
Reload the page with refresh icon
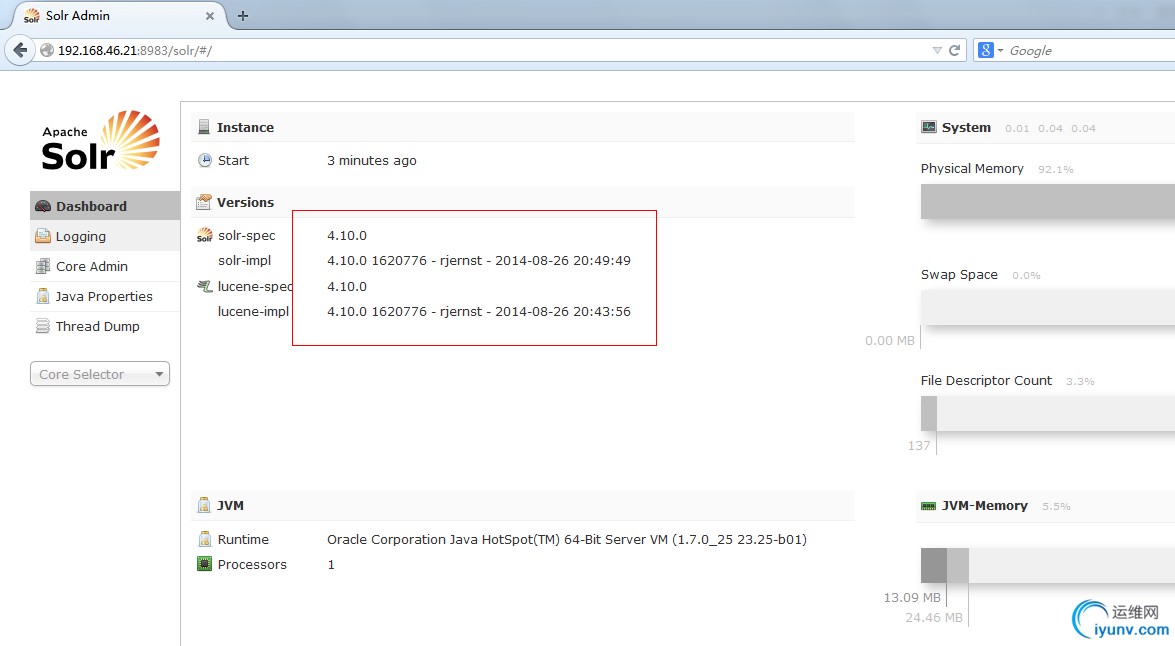click(x=954, y=50)
